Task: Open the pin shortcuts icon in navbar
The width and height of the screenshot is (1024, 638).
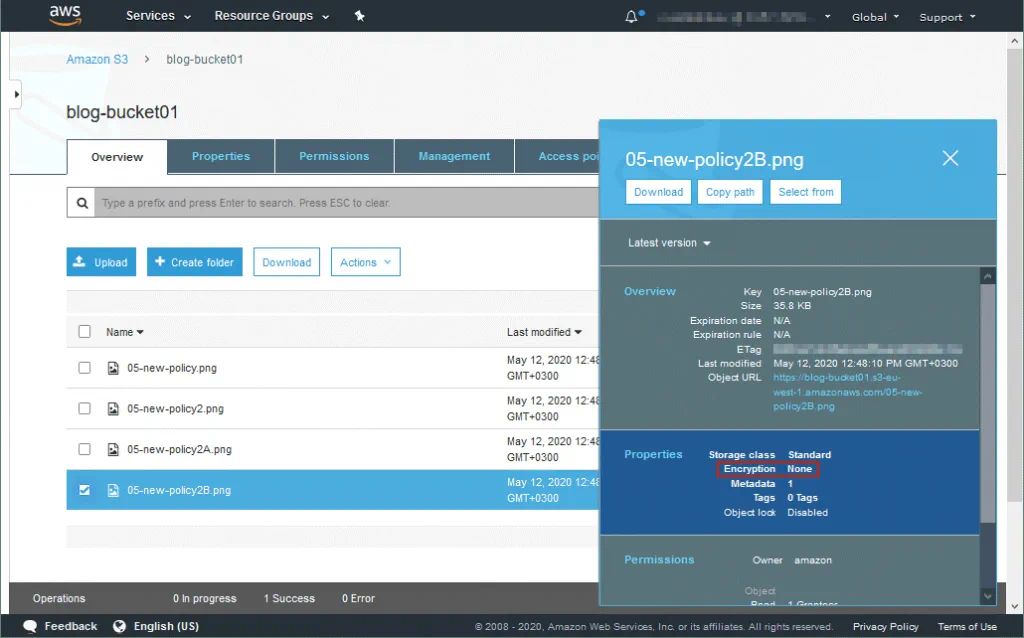Action: (x=360, y=17)
